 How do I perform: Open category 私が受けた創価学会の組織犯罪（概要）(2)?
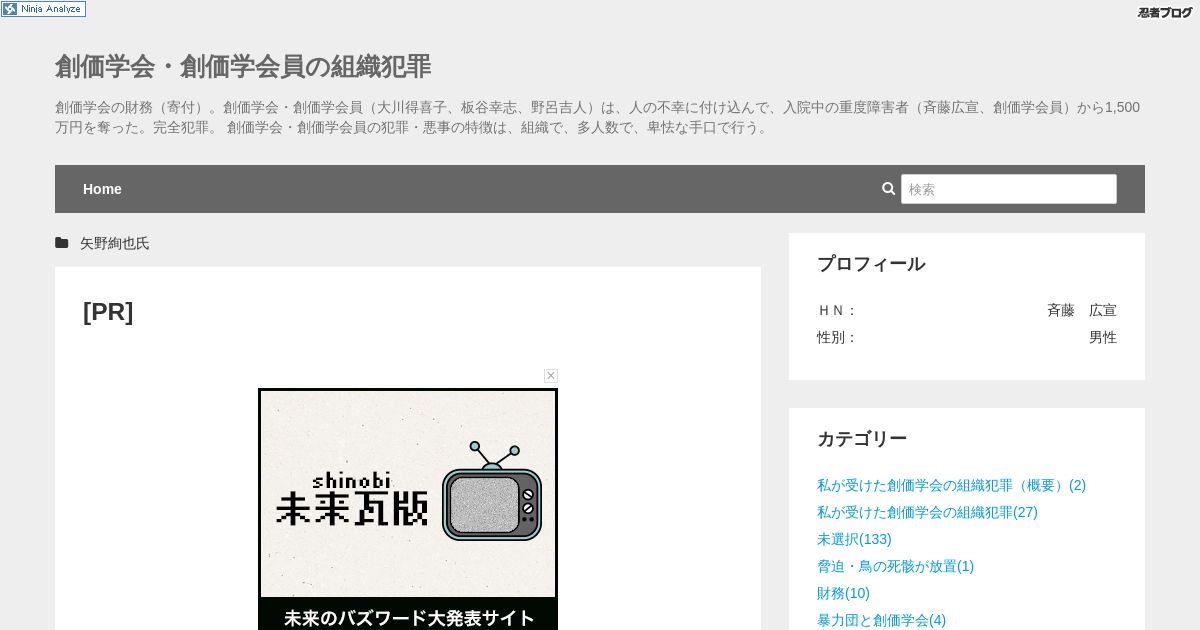(x=951, y=485)
